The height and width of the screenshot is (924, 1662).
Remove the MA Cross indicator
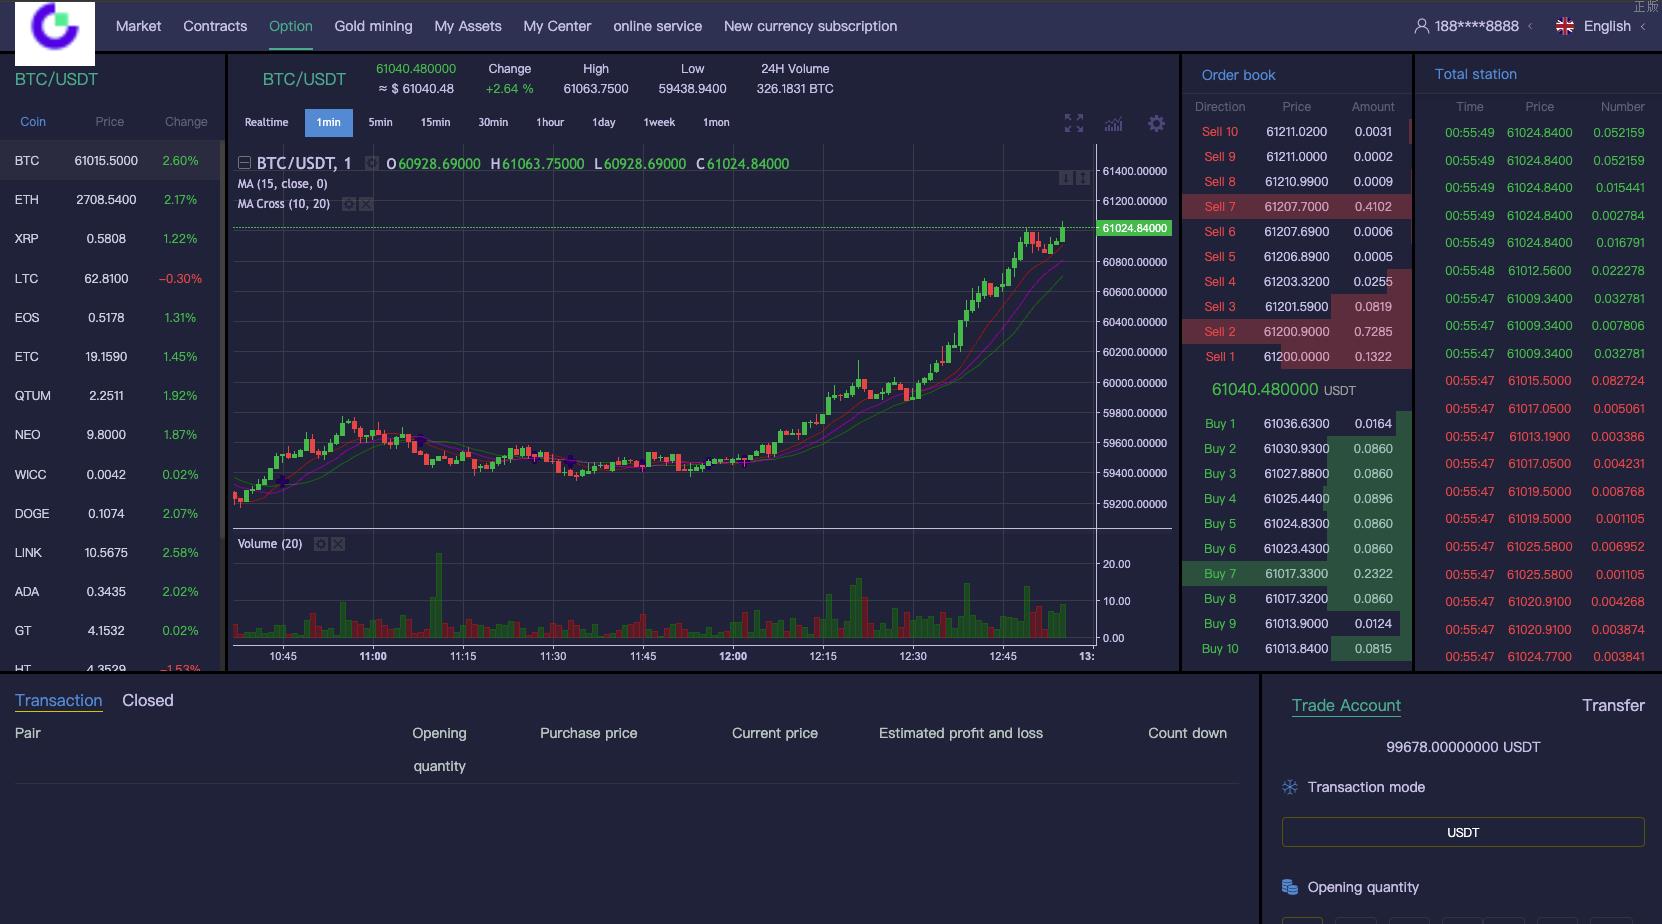click(366, 204)
